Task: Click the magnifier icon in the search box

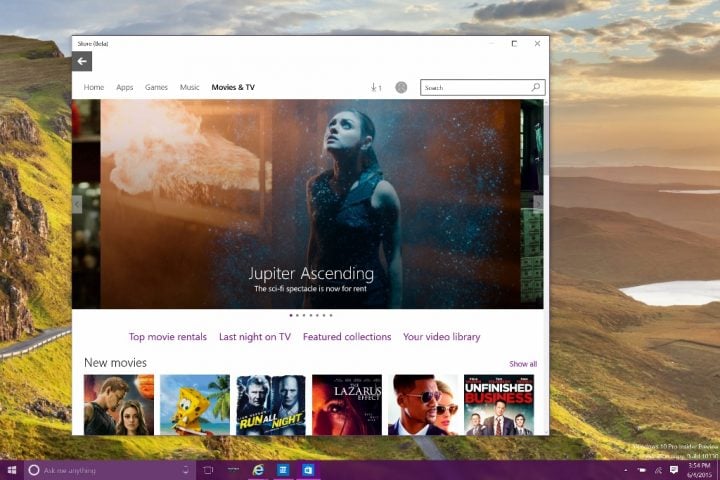Action: point(535,87)
